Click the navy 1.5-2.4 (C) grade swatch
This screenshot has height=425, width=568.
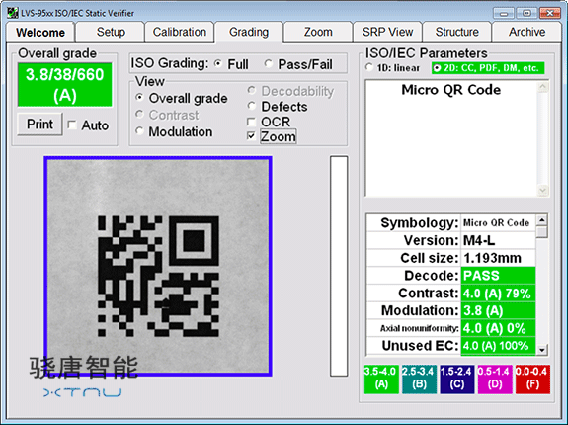457,379
